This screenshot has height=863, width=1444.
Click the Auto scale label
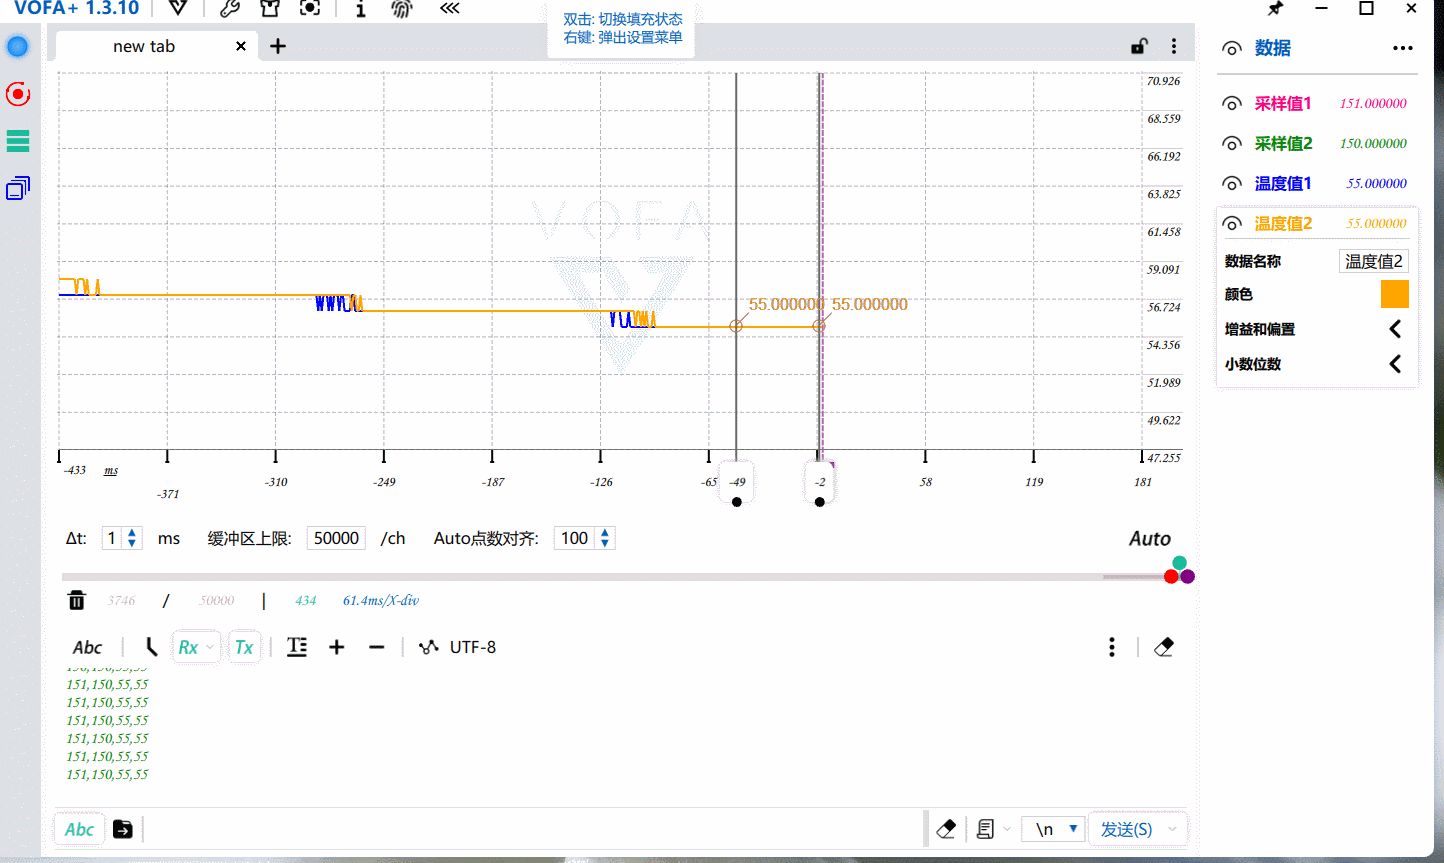1149,539
